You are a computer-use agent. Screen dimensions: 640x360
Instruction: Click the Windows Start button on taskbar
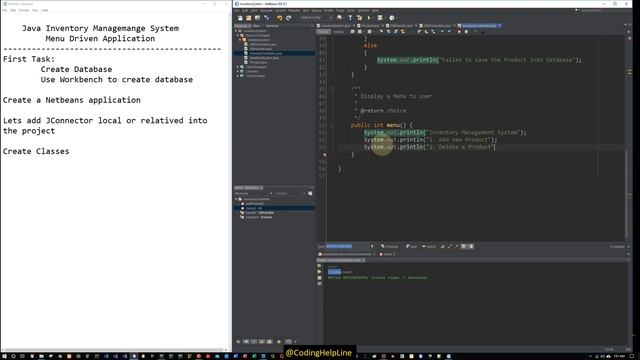4,356
